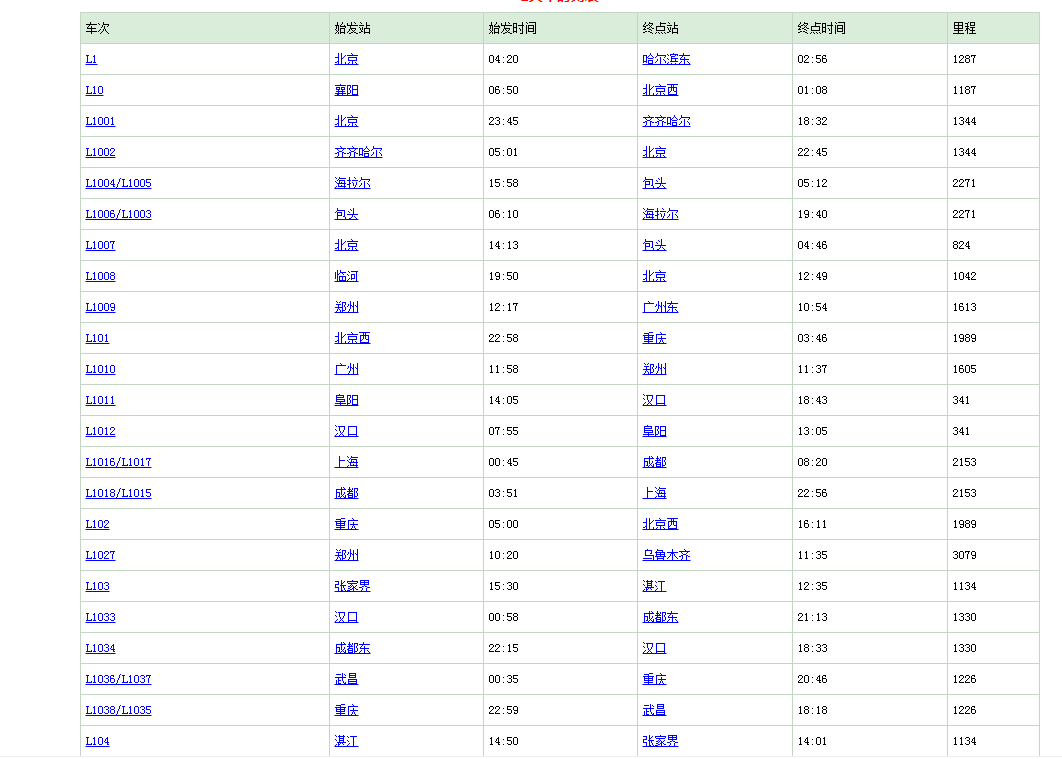This screenshot has width=1062, height=759.
Task: Click the 乌鲁木齐 terminal station link
Action: pos(666,555)
